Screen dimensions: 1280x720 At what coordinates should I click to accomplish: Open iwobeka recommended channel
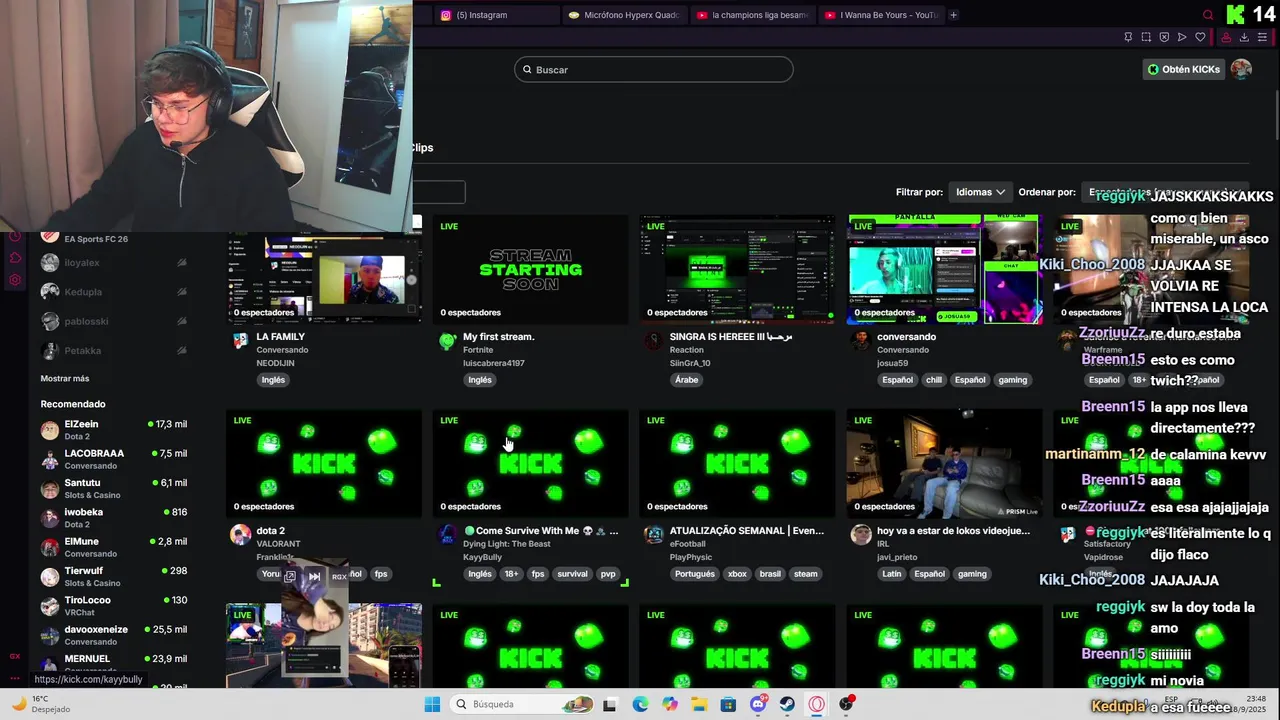[x=113, y=518]
